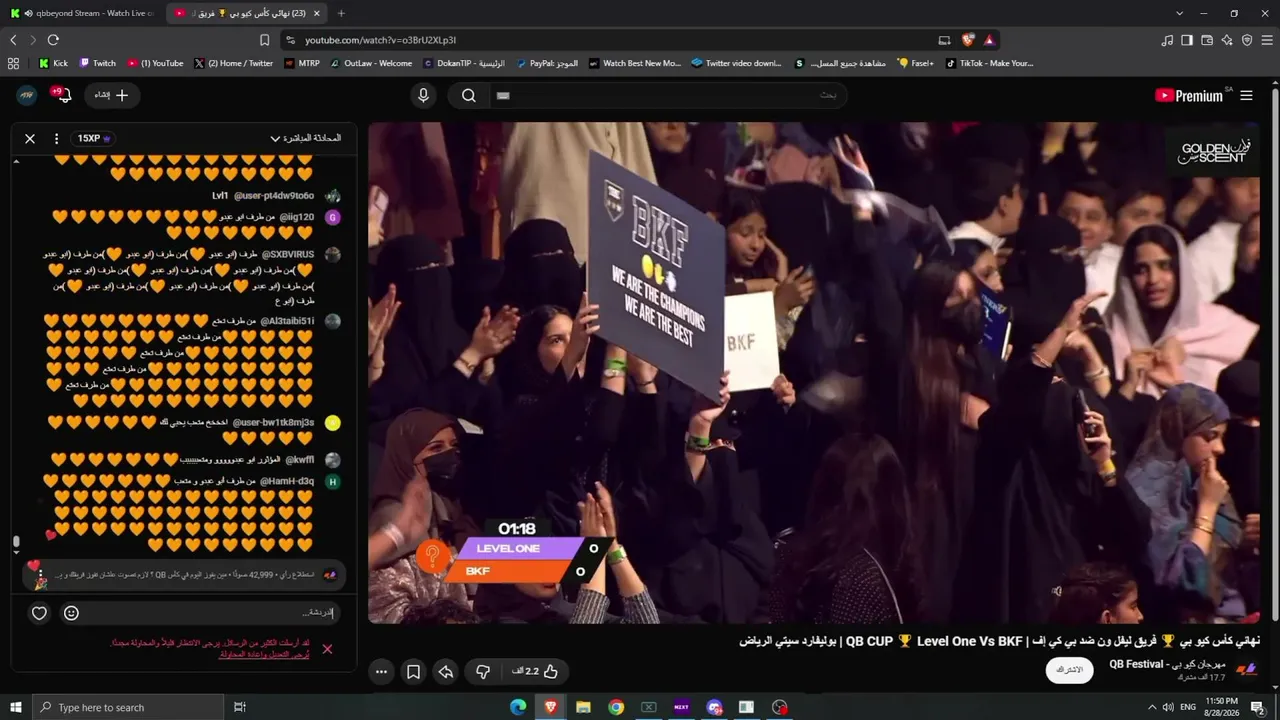Screen dimensions: 1280x720
Task: Show hidden system tray icons
Action: tap(1152, 707)
